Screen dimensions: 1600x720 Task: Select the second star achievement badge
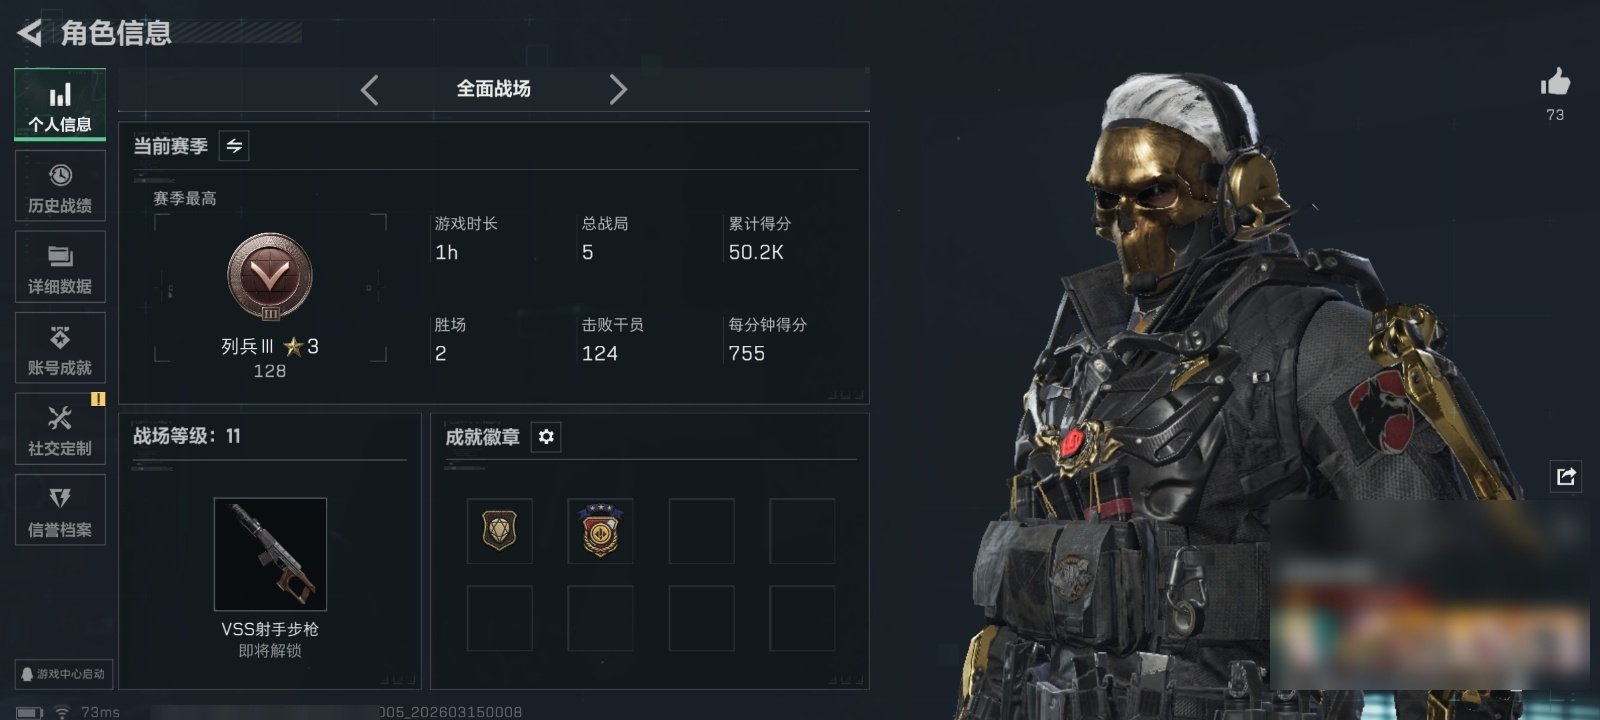(x=600, y=531)
